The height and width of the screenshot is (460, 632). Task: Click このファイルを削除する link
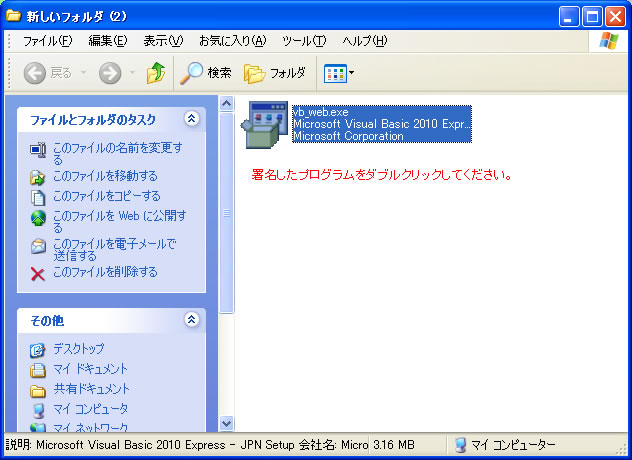click(105, 272)
